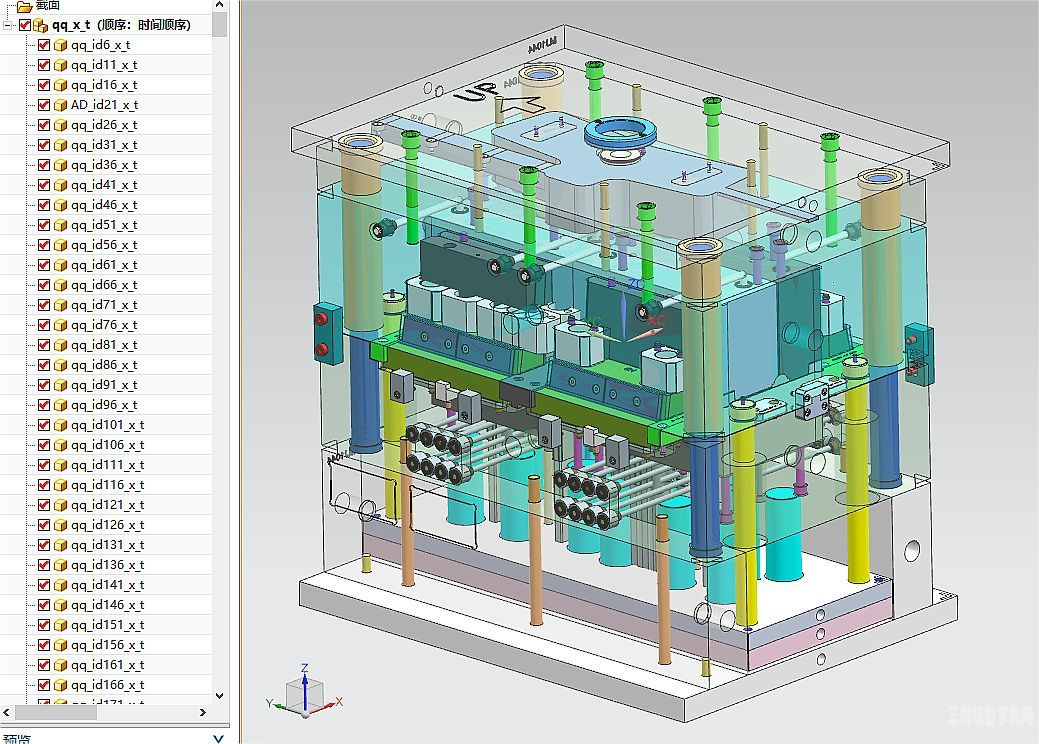The height and width of the screenshot is (744, 1039).
Task: Click the part icon of qq_id121_x_t
Action: pyautogui.click(x=60, y=505)
